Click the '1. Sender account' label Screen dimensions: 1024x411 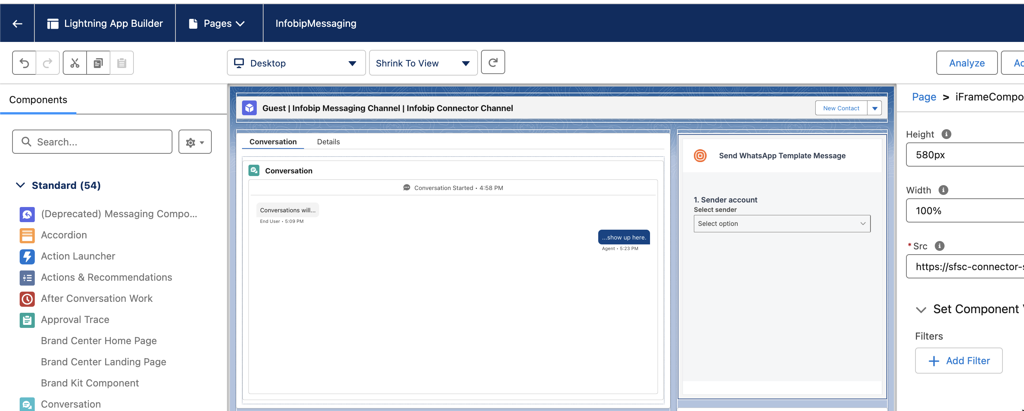(726, 200)
